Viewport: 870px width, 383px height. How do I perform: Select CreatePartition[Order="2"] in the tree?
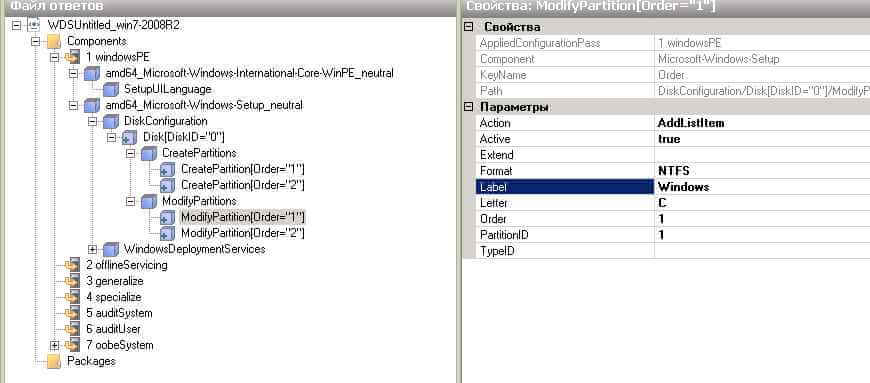click(x=242, y=185)
